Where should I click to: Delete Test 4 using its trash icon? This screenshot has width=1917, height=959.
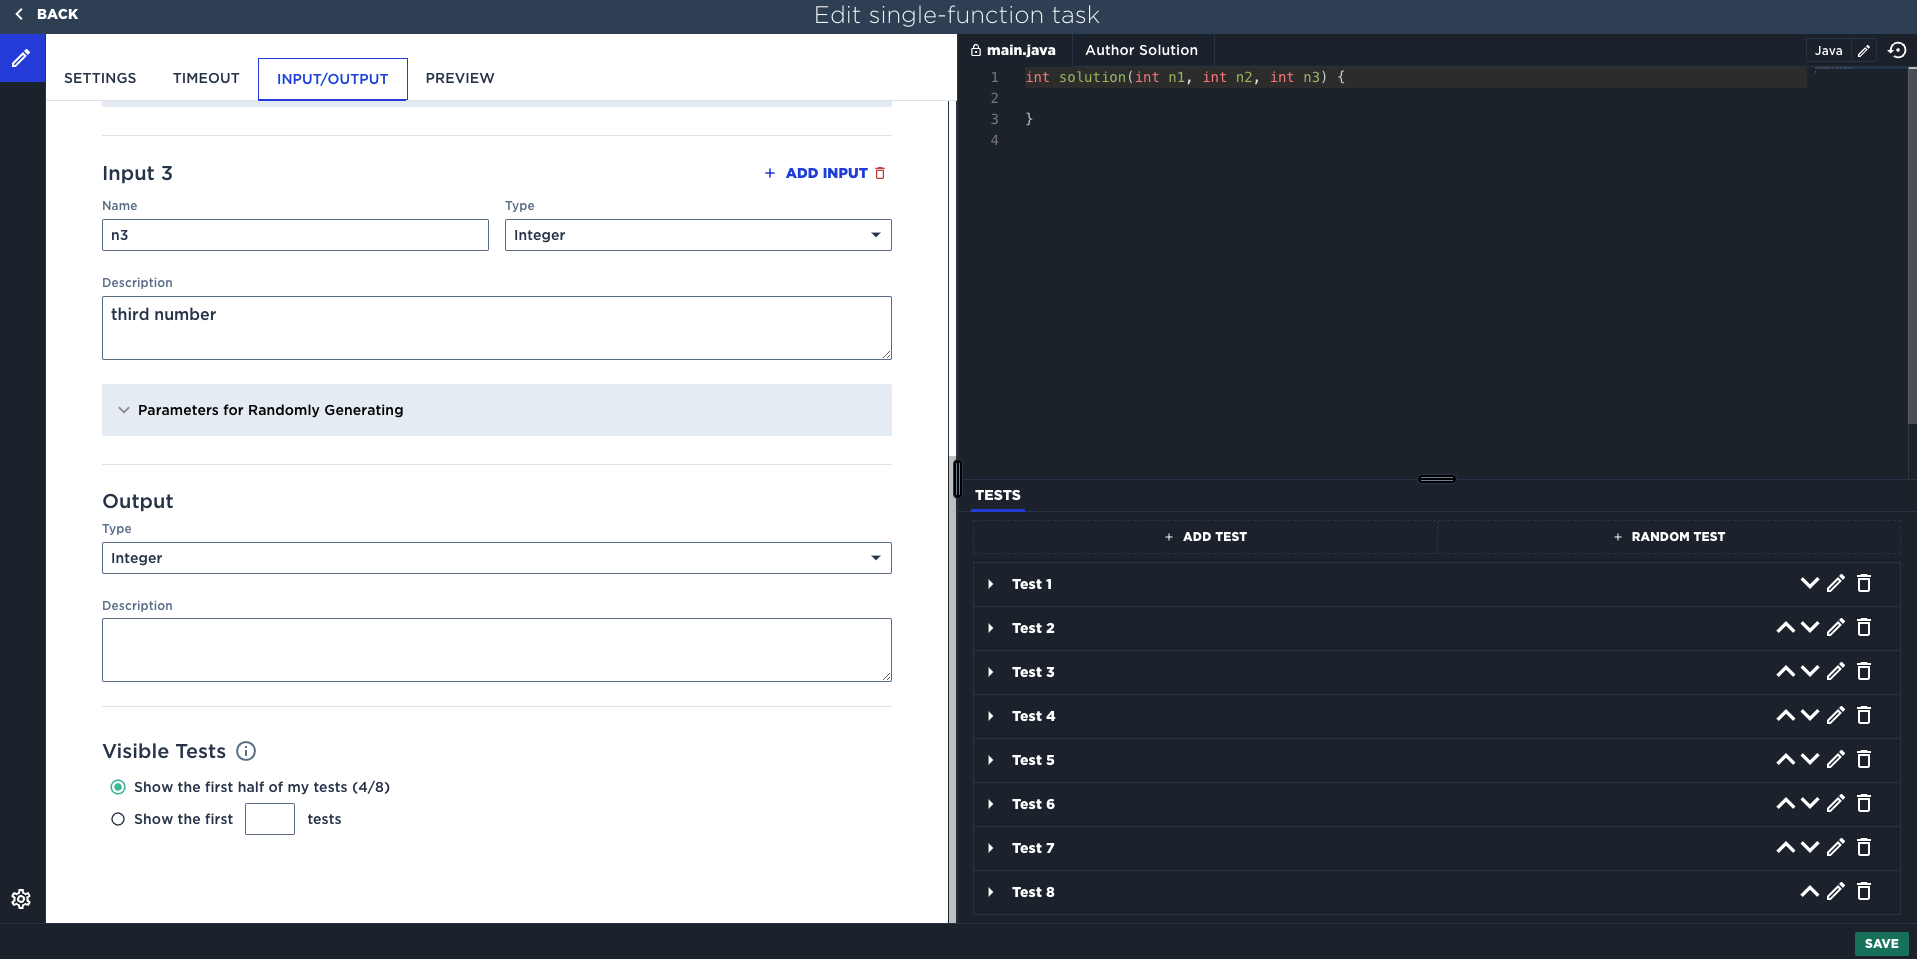click(x=1863, y=716)
